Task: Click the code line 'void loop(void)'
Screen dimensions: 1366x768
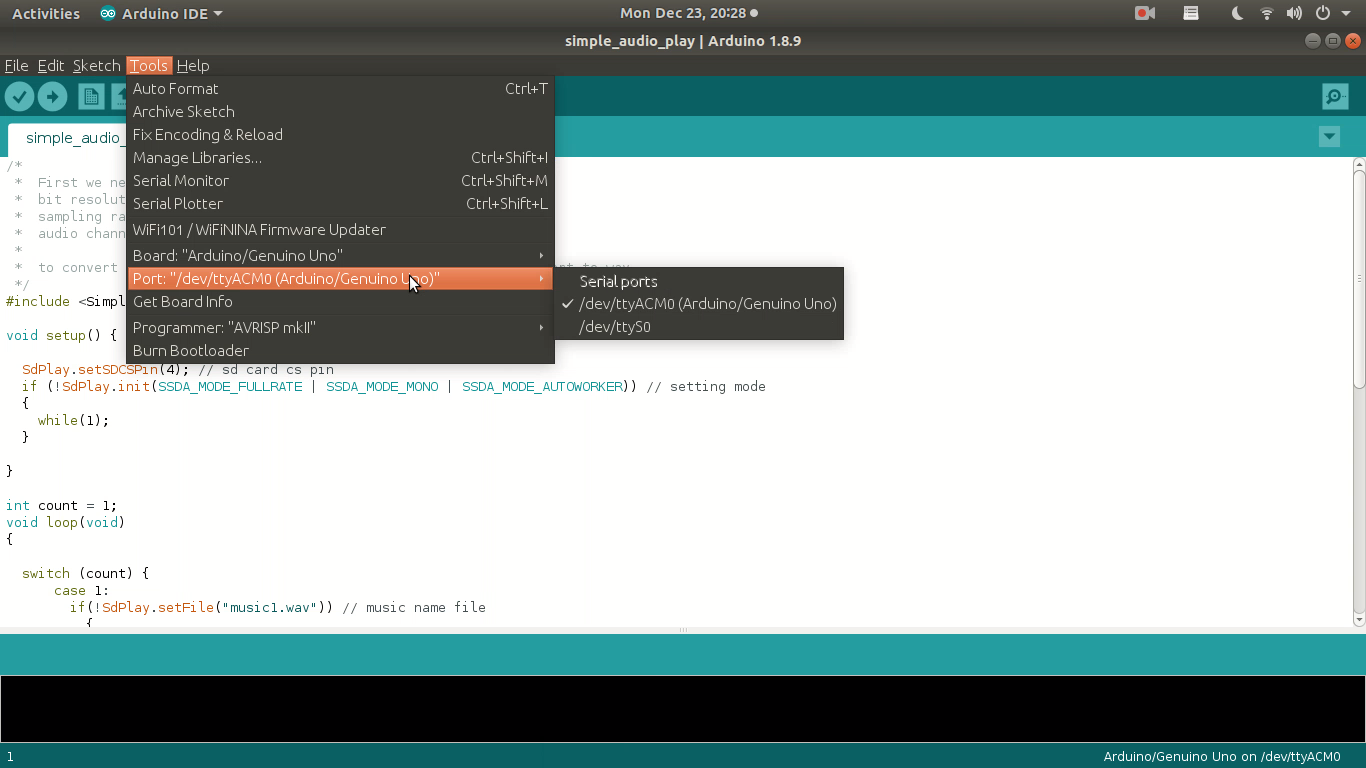Action: (65, 523)
